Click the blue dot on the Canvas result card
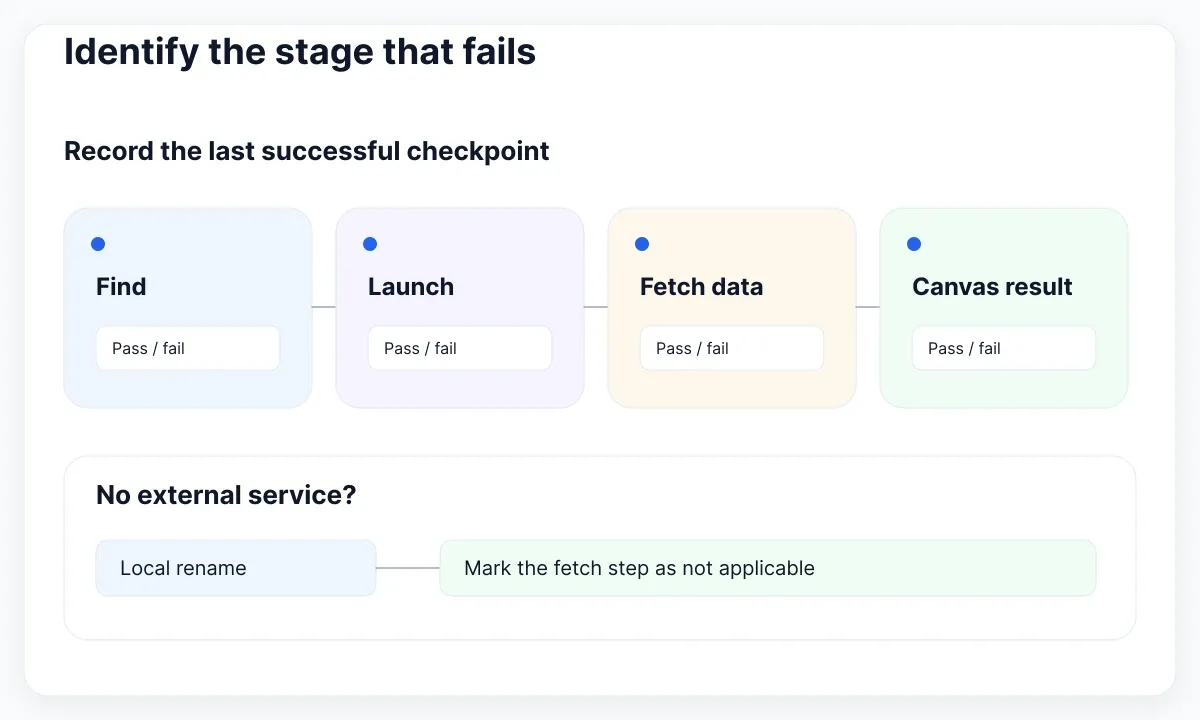Image resolution: width=1200 pixels, height=720 pixels. click(x=914, y=244)
